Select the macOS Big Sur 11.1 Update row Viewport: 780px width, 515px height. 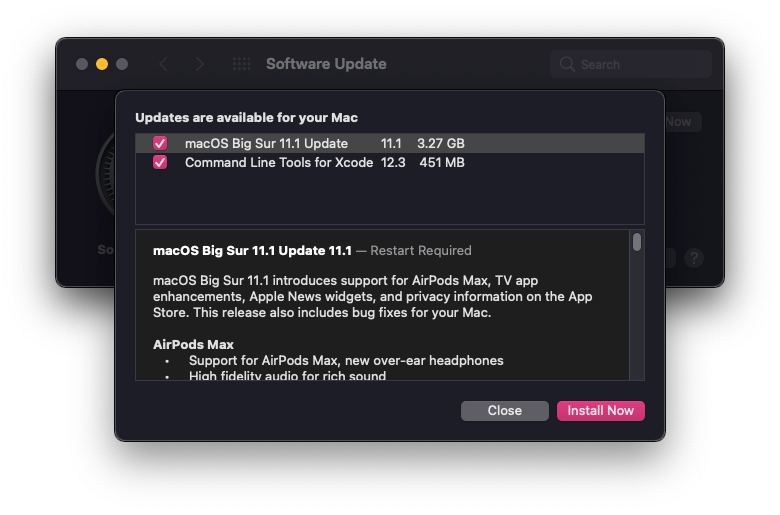(390, 143)
